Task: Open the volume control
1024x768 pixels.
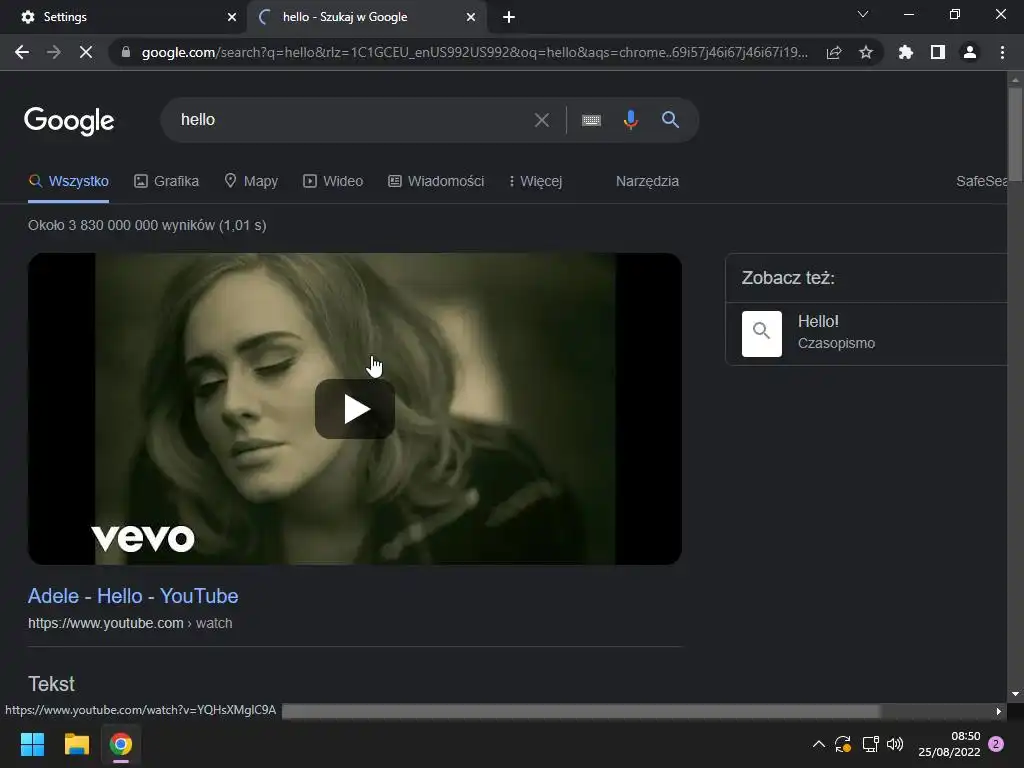Action: tap(895, 744)
